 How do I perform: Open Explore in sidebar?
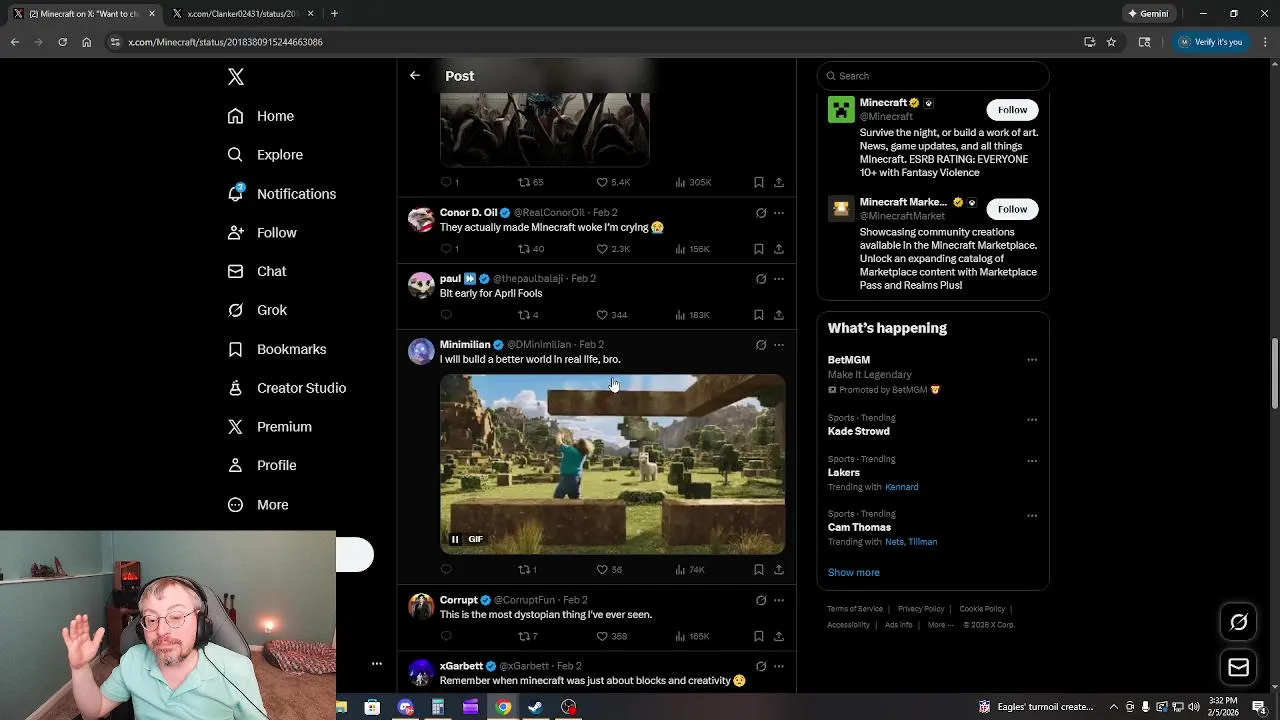[265, 155]
